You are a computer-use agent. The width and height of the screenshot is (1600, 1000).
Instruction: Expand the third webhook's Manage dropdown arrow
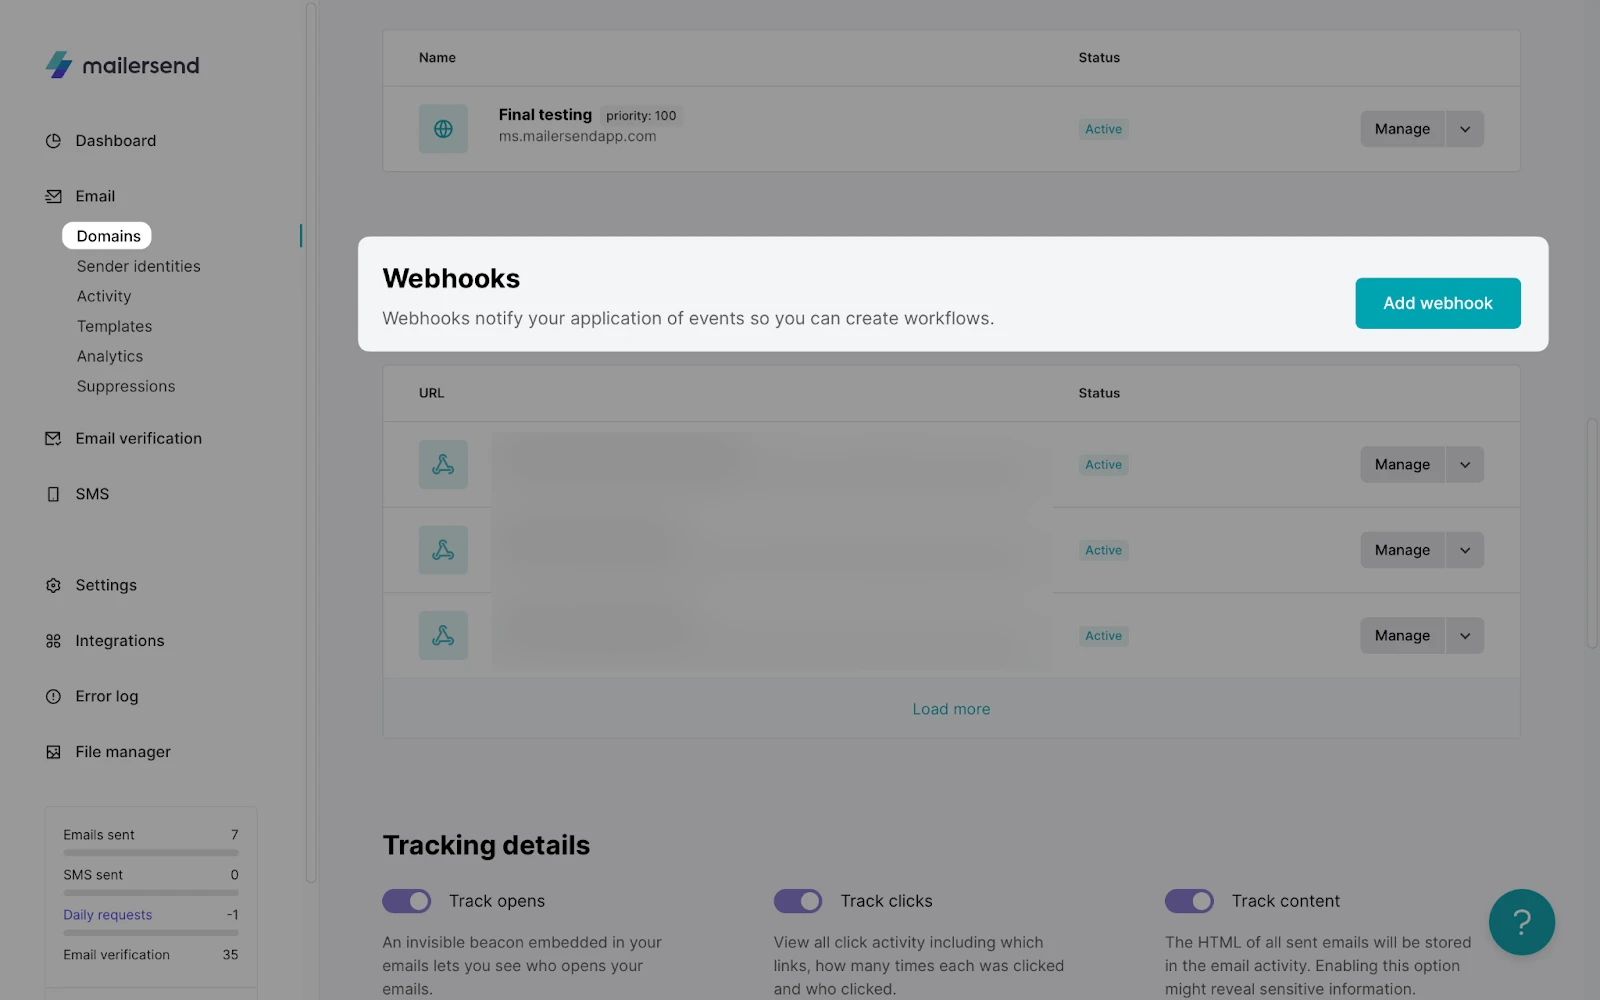pyautogui.click(x=1465, y=636)
